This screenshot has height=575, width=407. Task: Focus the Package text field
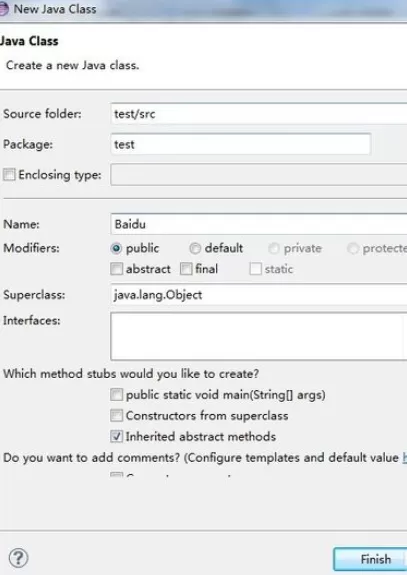(x=241, y=144)
